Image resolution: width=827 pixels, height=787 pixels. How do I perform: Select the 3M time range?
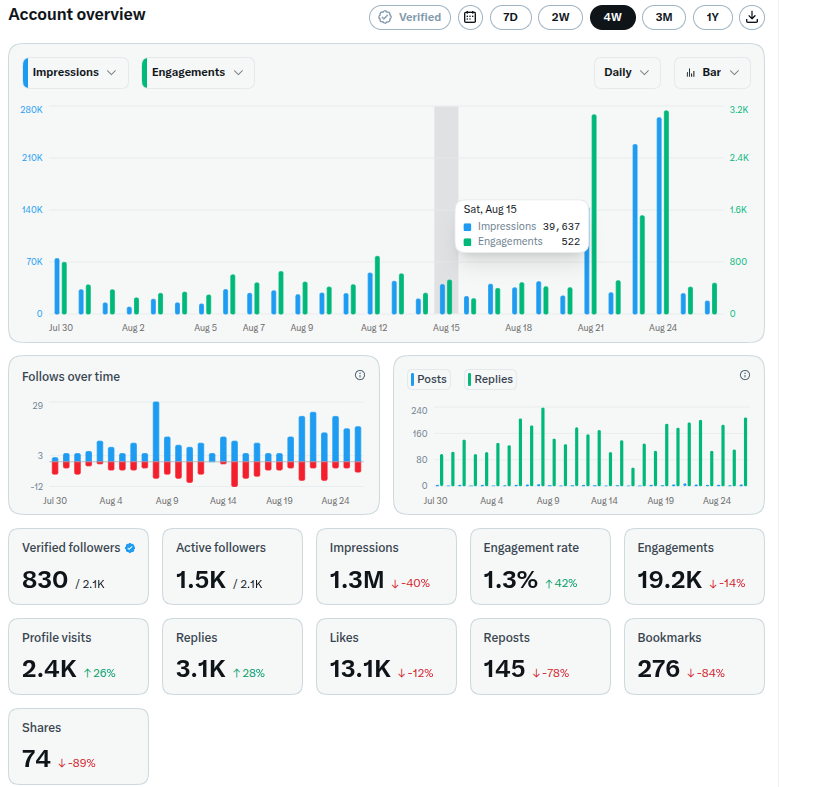(664, 17)
